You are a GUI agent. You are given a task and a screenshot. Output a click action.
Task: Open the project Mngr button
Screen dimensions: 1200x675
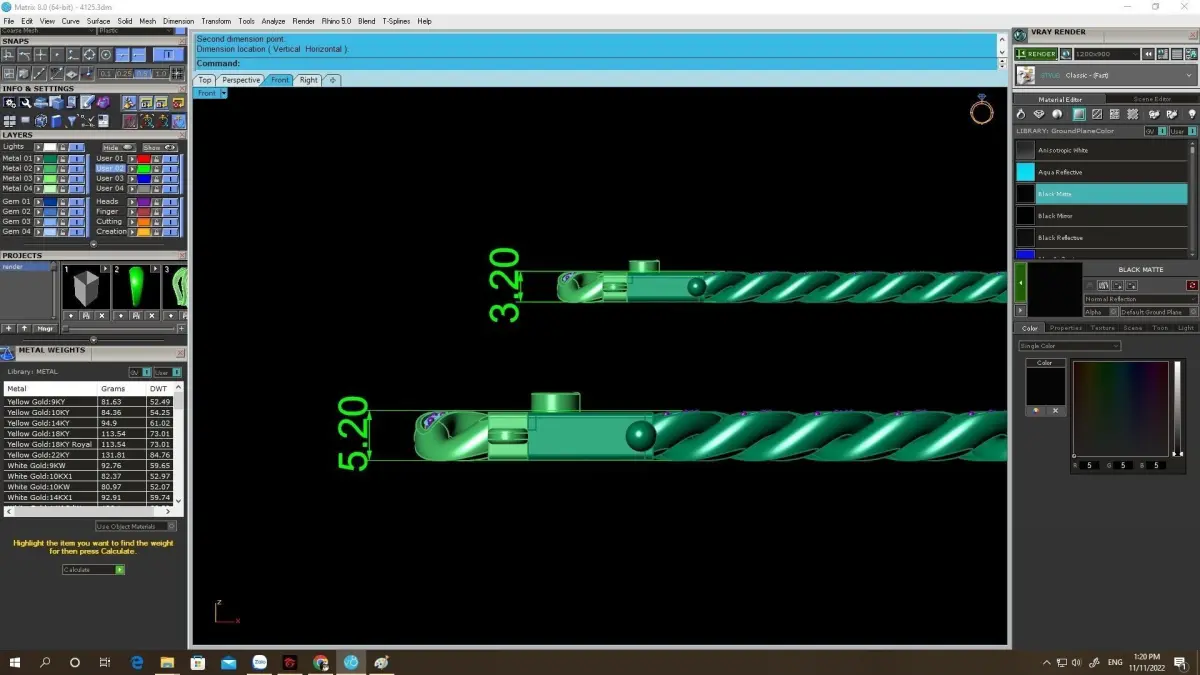point(45,328)
